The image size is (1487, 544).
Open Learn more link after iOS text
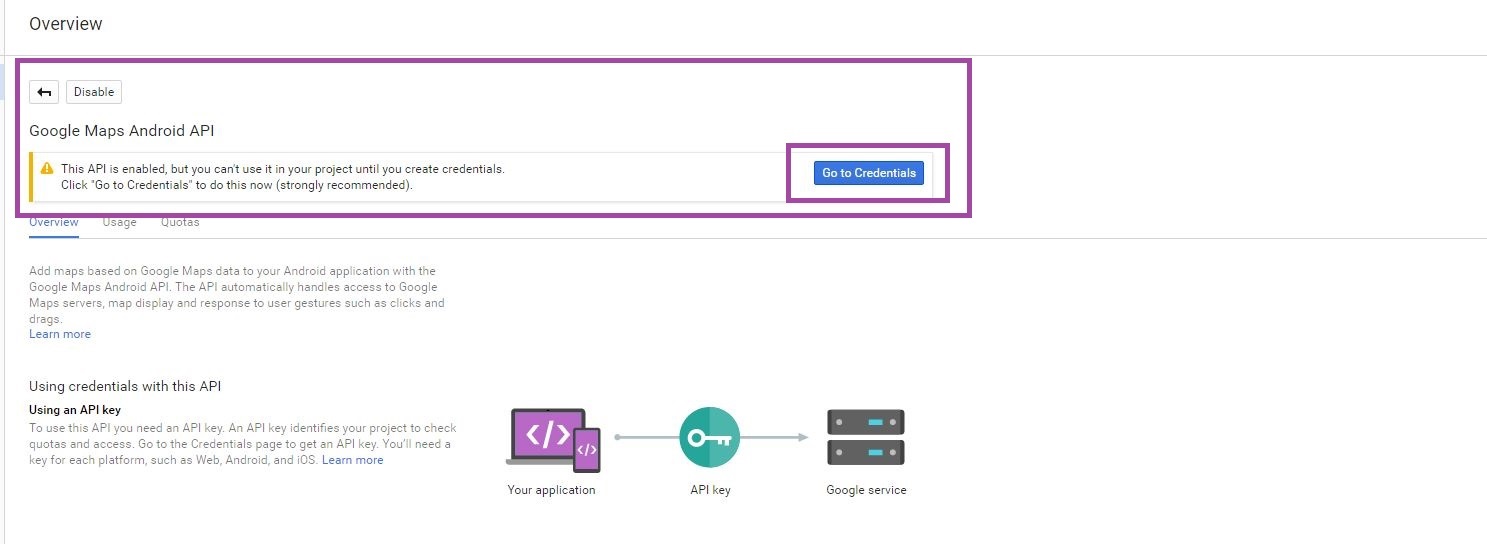click(353, 460)
